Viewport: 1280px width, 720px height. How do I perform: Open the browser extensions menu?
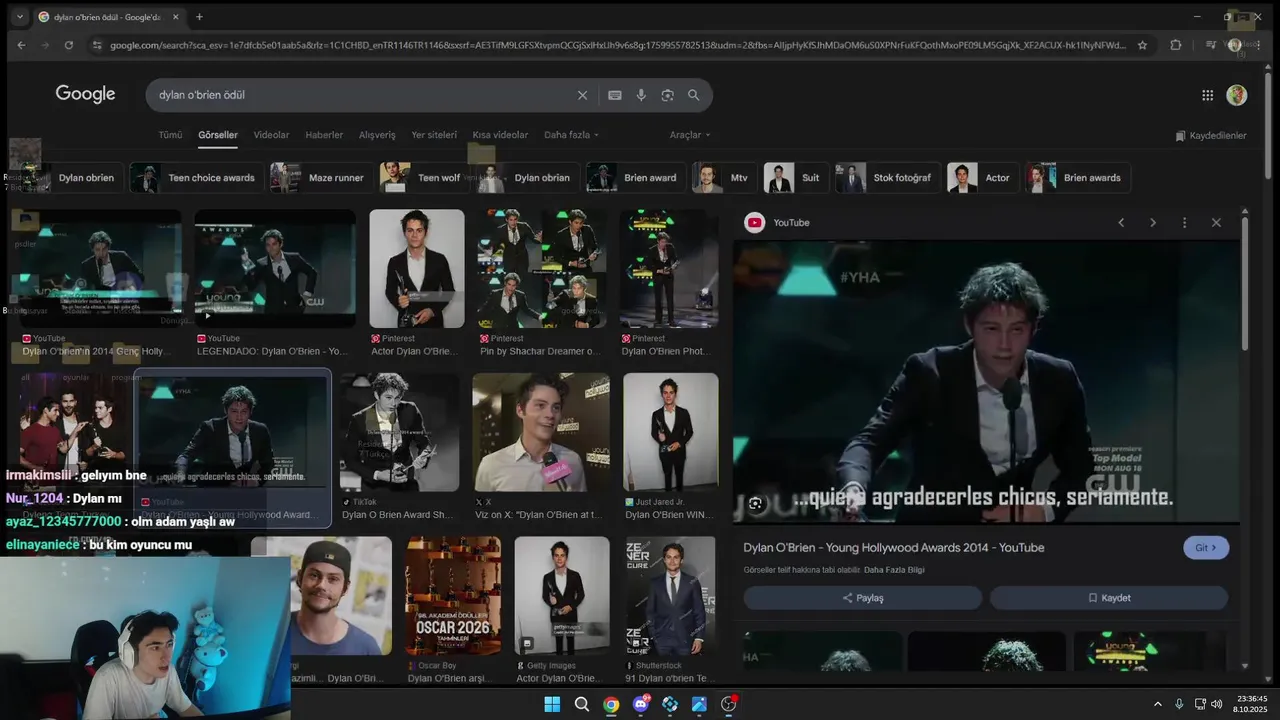[x=1175, y=45]
